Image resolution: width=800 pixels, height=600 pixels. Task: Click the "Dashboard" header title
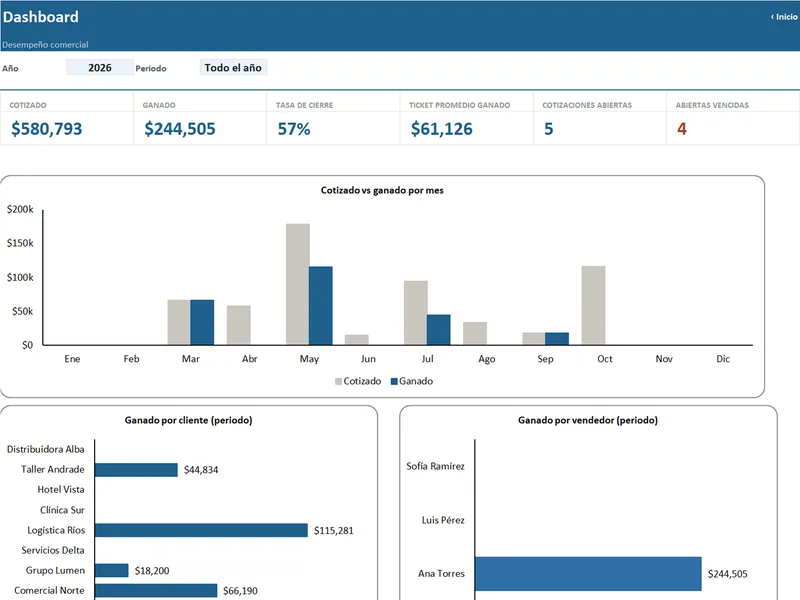point(41,17)
